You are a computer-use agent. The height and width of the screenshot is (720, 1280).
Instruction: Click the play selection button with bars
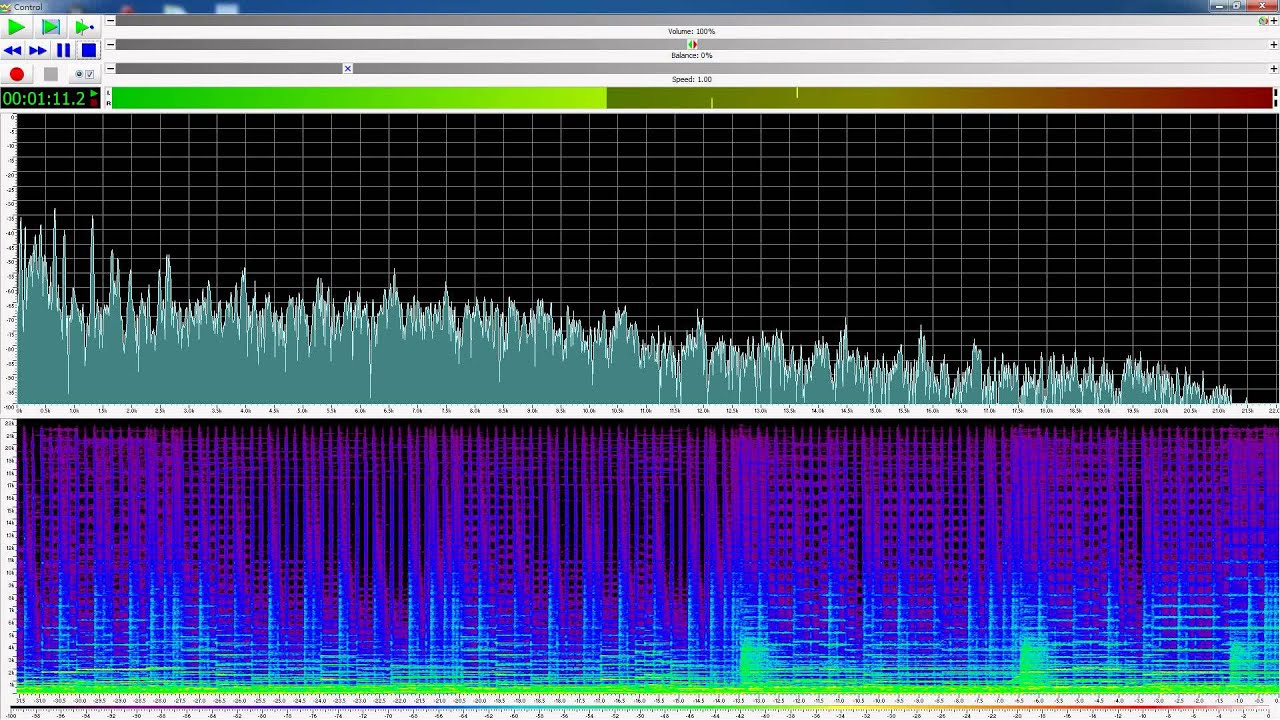pos(51,27)
